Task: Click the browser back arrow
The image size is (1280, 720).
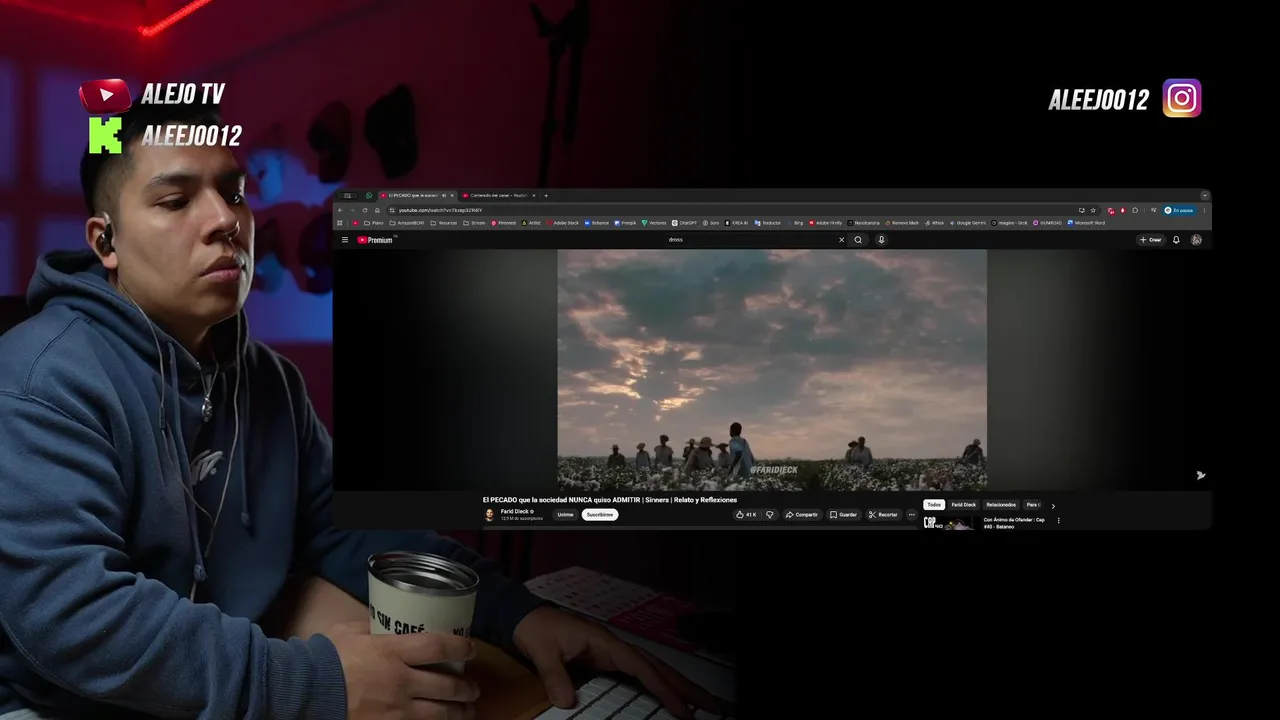Action: point(340,210)
